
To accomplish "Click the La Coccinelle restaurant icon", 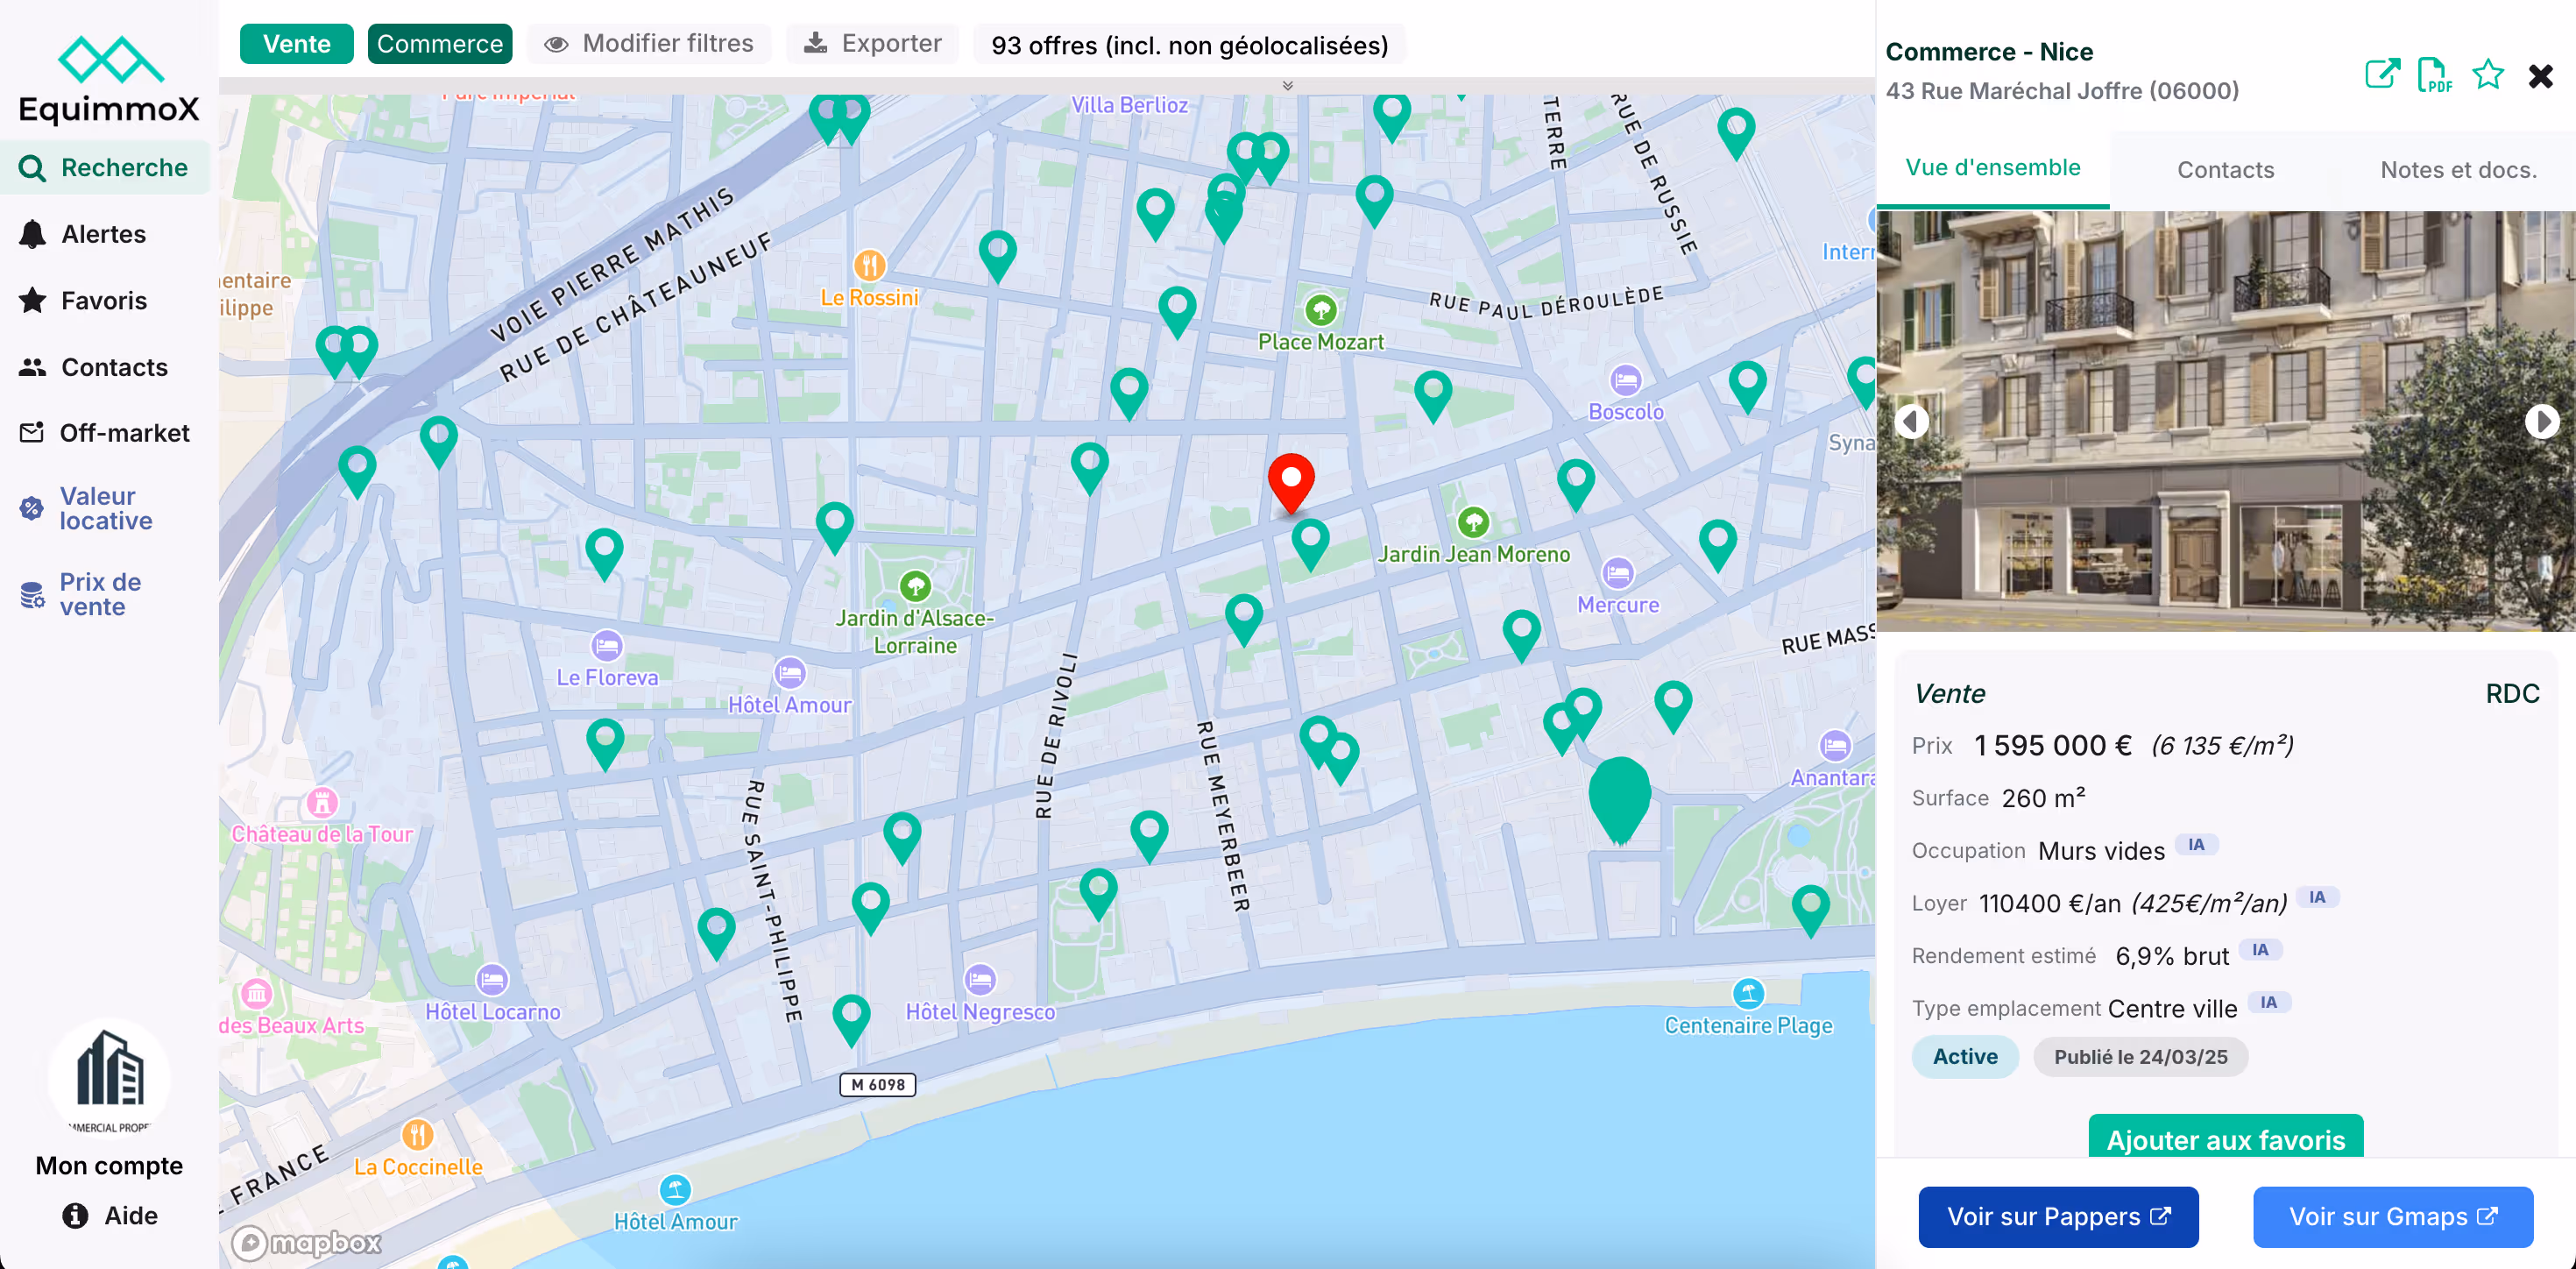I will (417, 1135).
